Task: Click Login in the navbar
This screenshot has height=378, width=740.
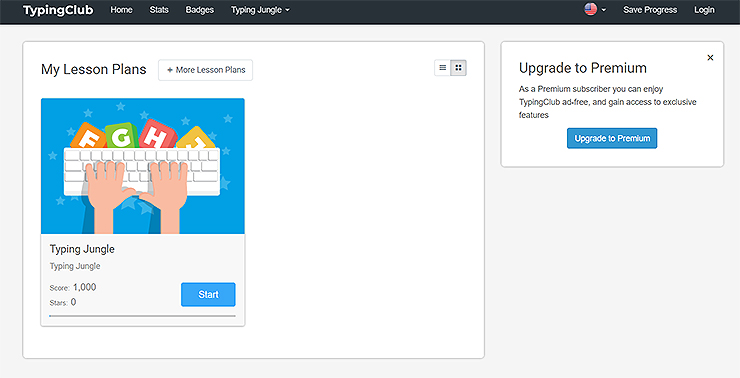Action: pyautogui.click(x=704, y=10)
